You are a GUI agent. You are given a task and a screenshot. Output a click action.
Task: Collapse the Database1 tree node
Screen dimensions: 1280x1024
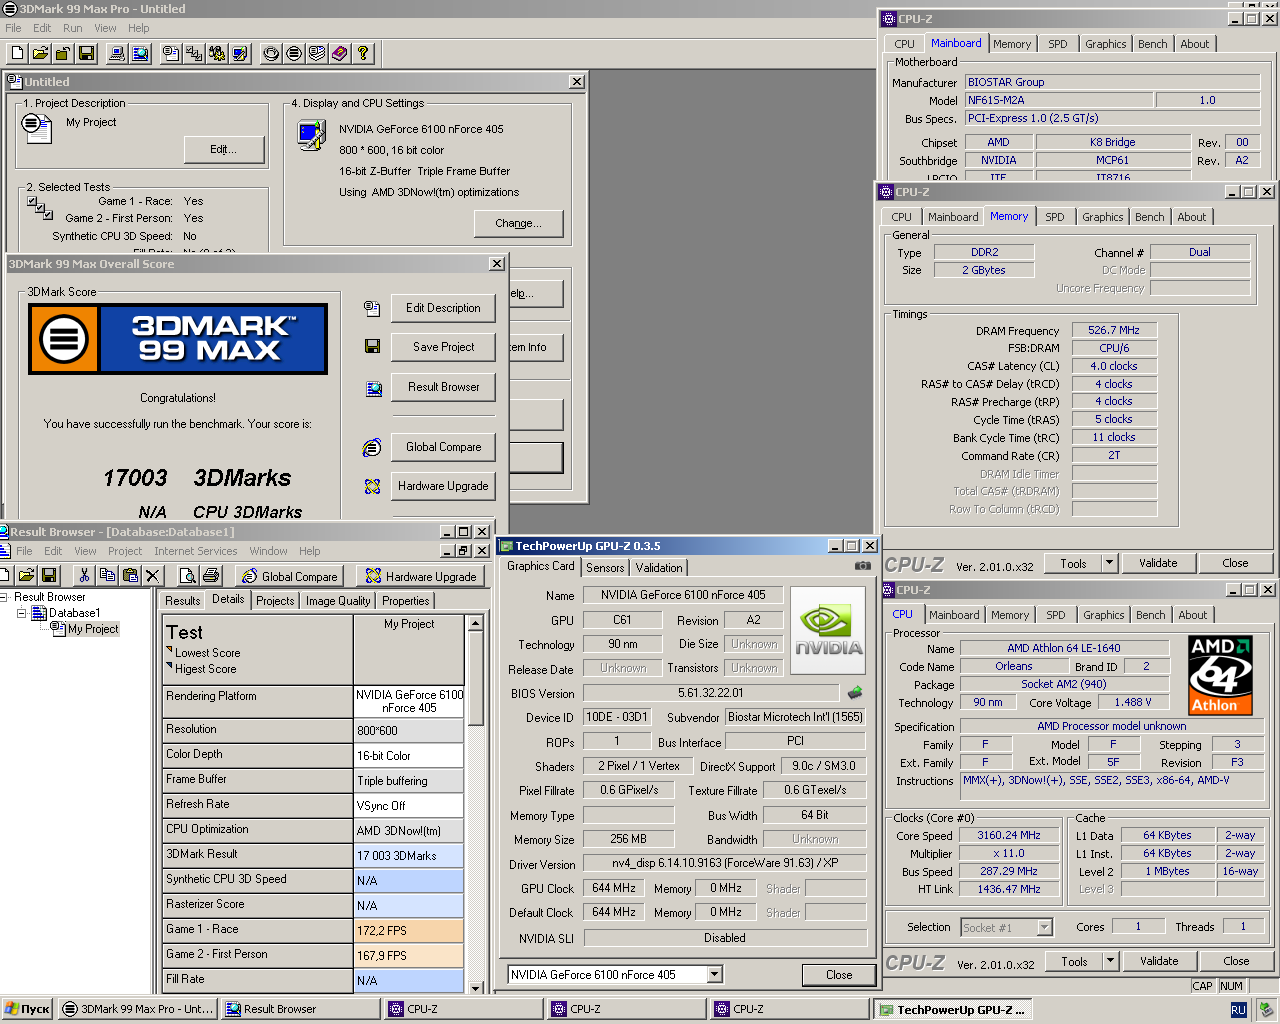[22, 613]
